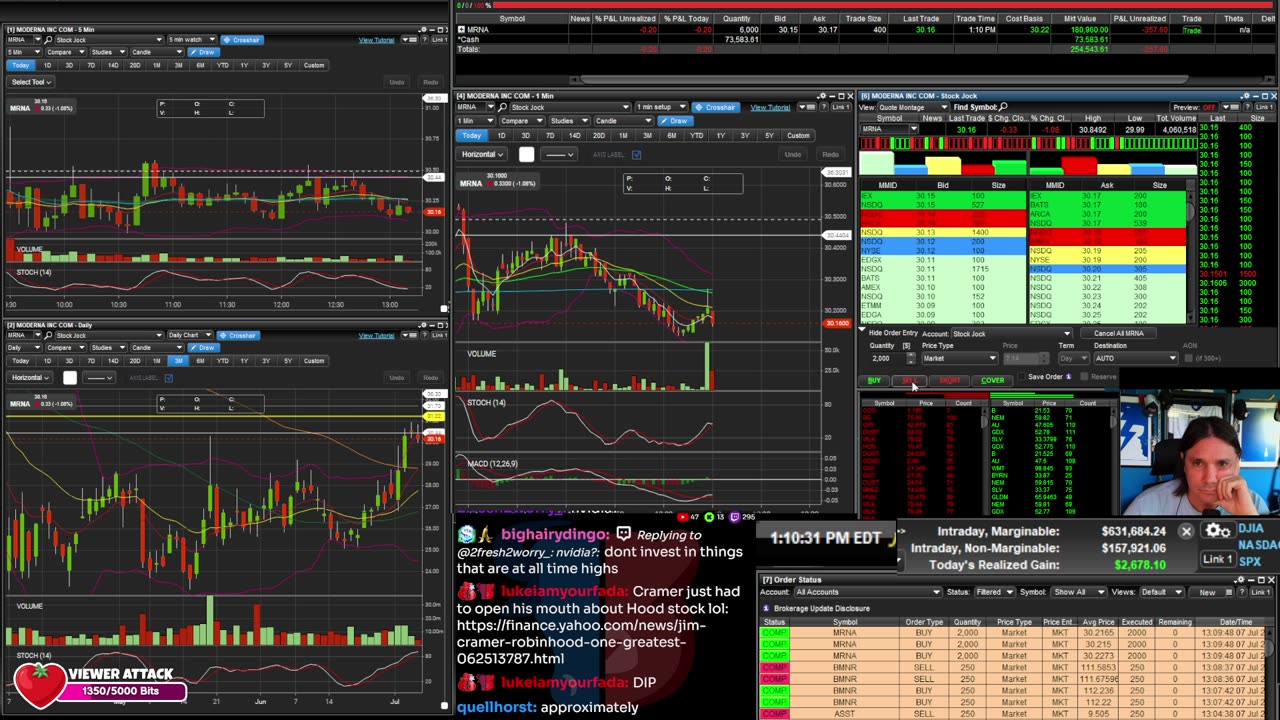Screen dimensions: 1280x720
Task: Click Find Symbol search icon in Stock Jock window
Action: pyautogui.click(x=1003, y=107)
